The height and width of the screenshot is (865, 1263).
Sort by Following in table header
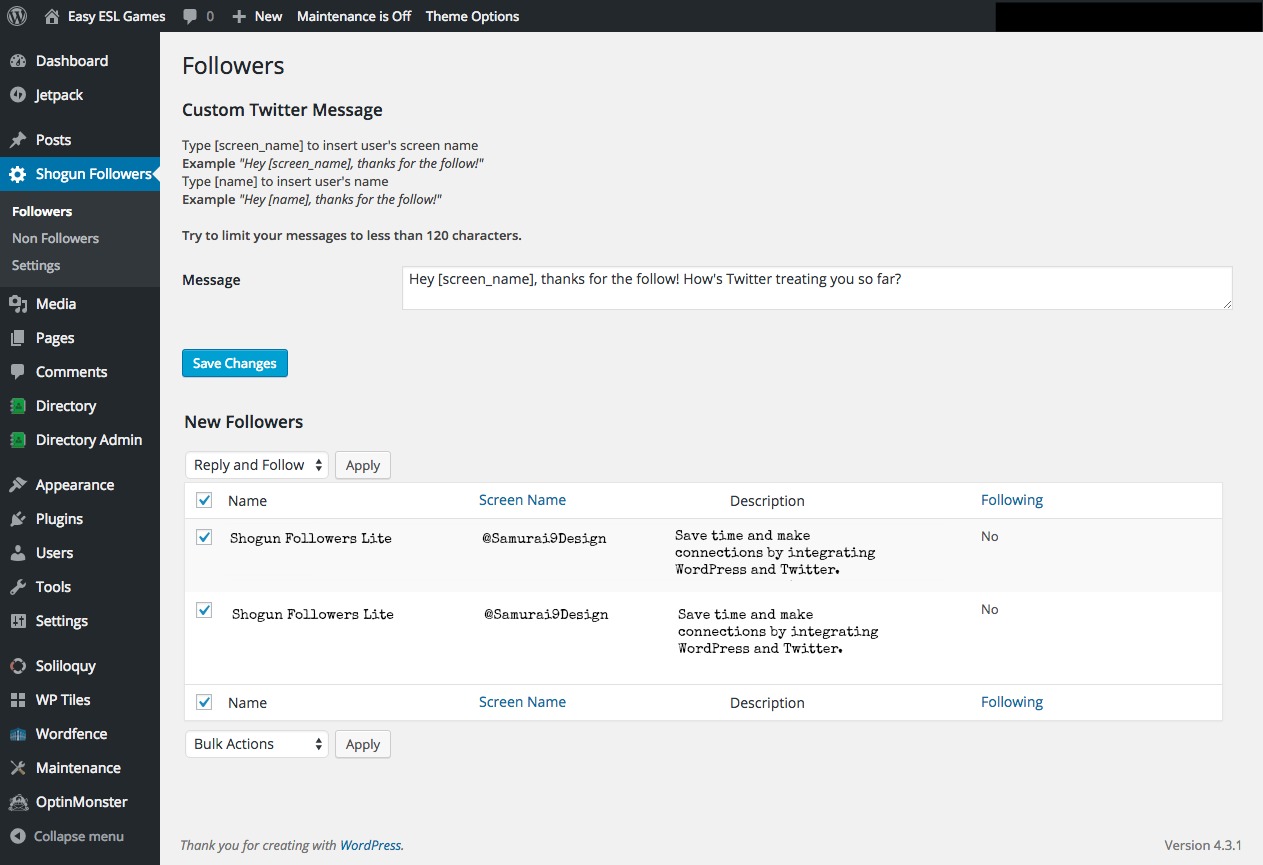(1012, 500)
